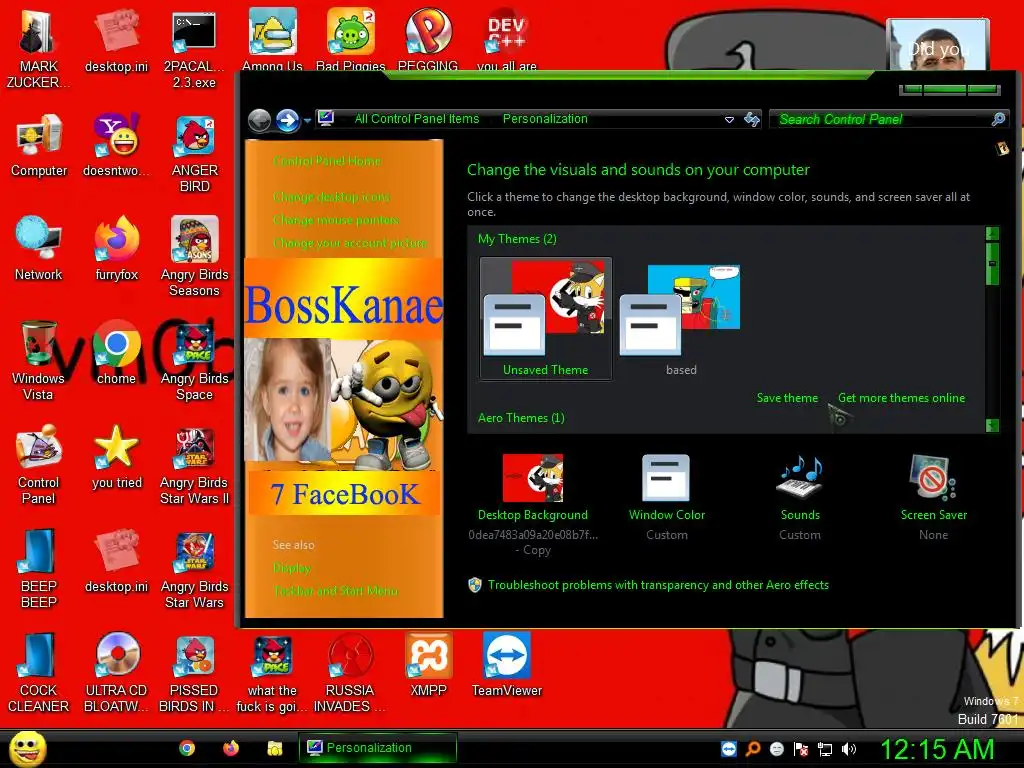Click the 12:15 AM taskbar clock

(937, 749)
